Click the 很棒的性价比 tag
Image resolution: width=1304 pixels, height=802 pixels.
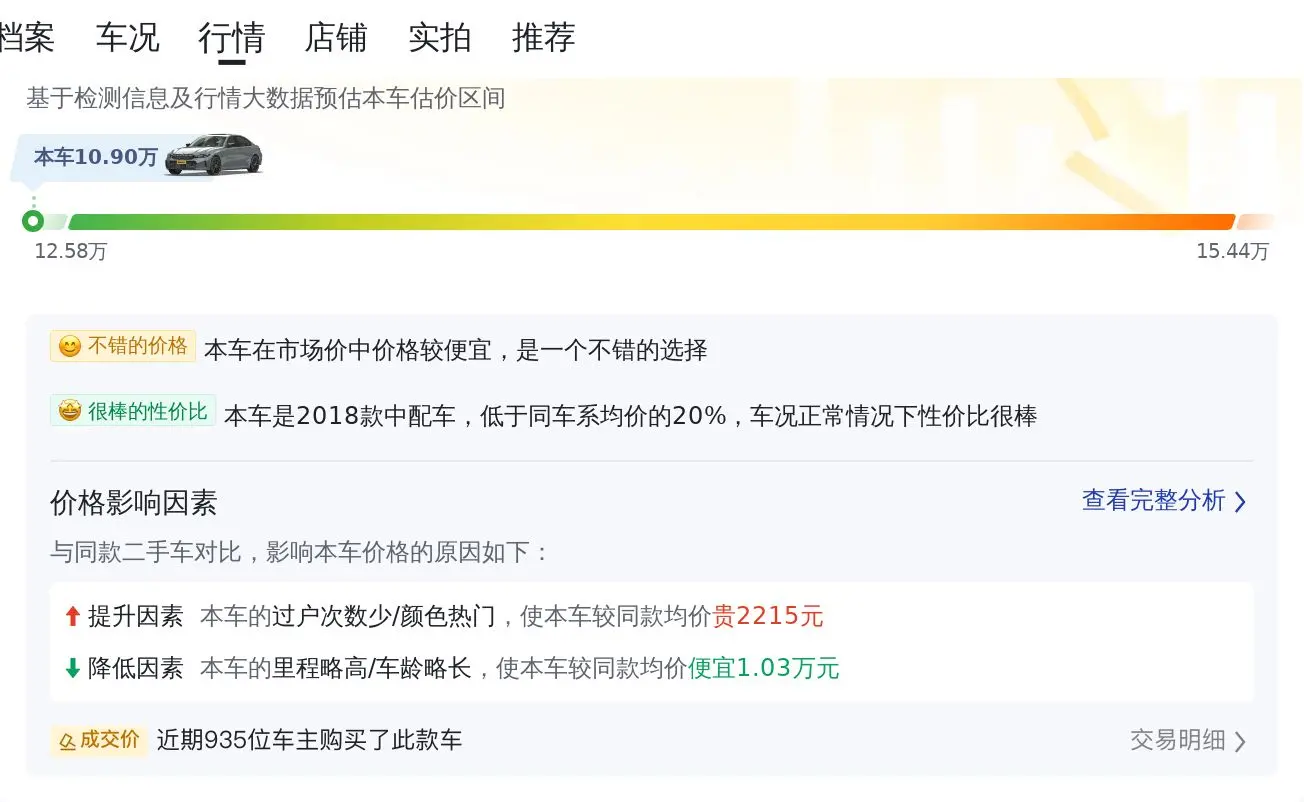pos(133,411)
